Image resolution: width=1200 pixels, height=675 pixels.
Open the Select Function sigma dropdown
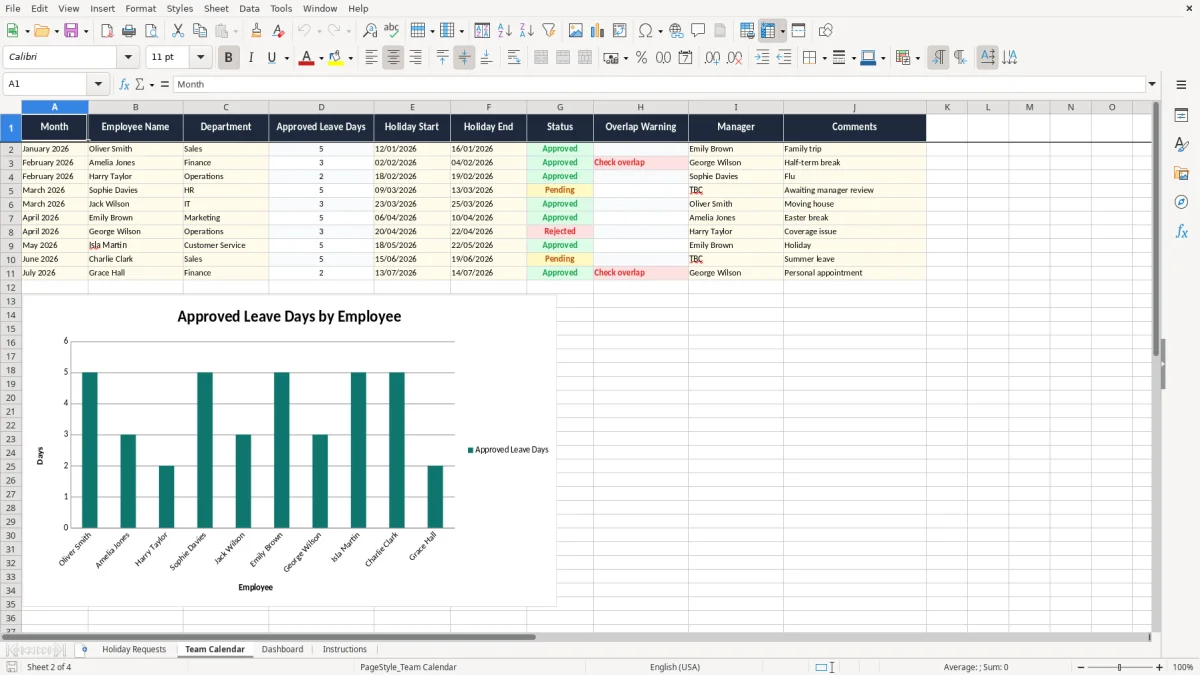click(x=152, y=85)
